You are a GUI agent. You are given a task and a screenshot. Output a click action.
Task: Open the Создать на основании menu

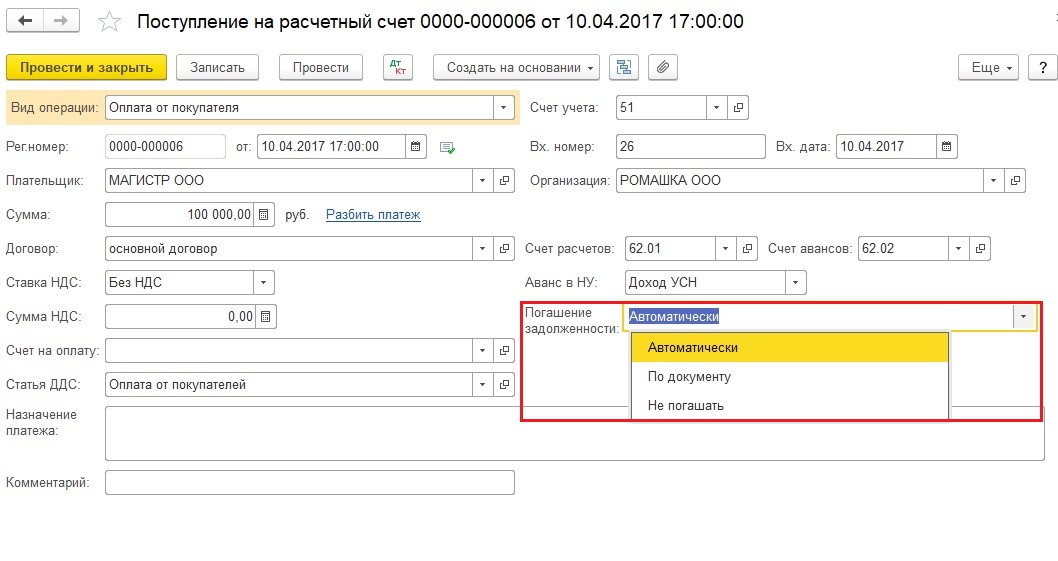516,68
